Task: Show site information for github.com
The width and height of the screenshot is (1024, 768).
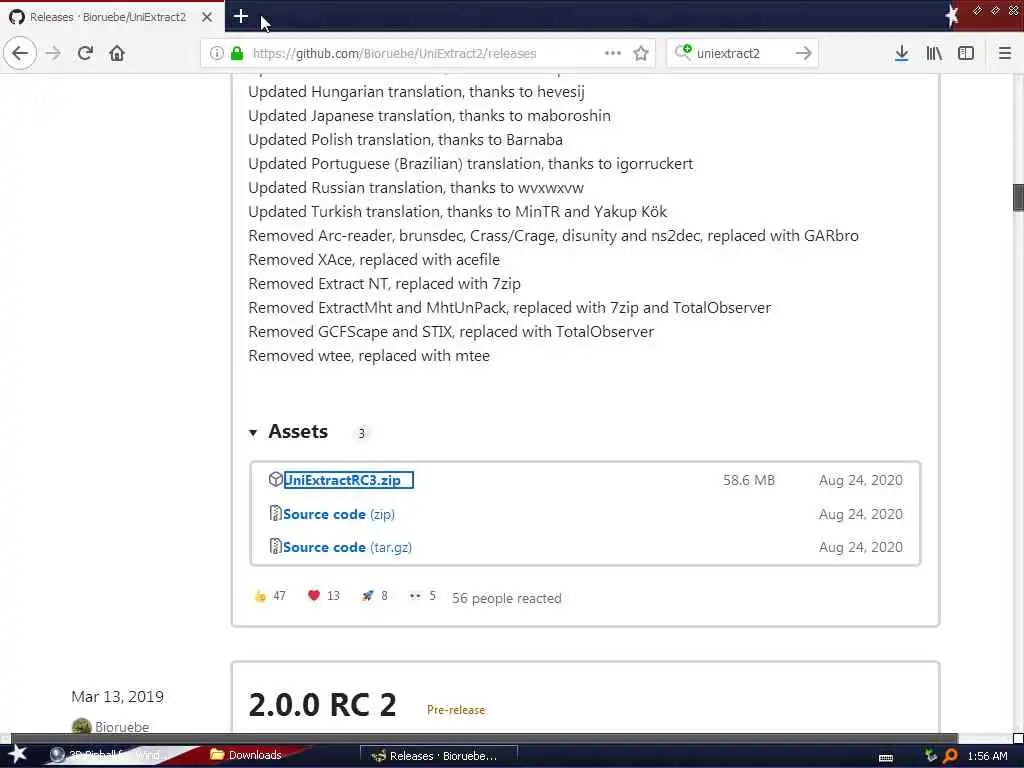Action: [x=216, y=53]
